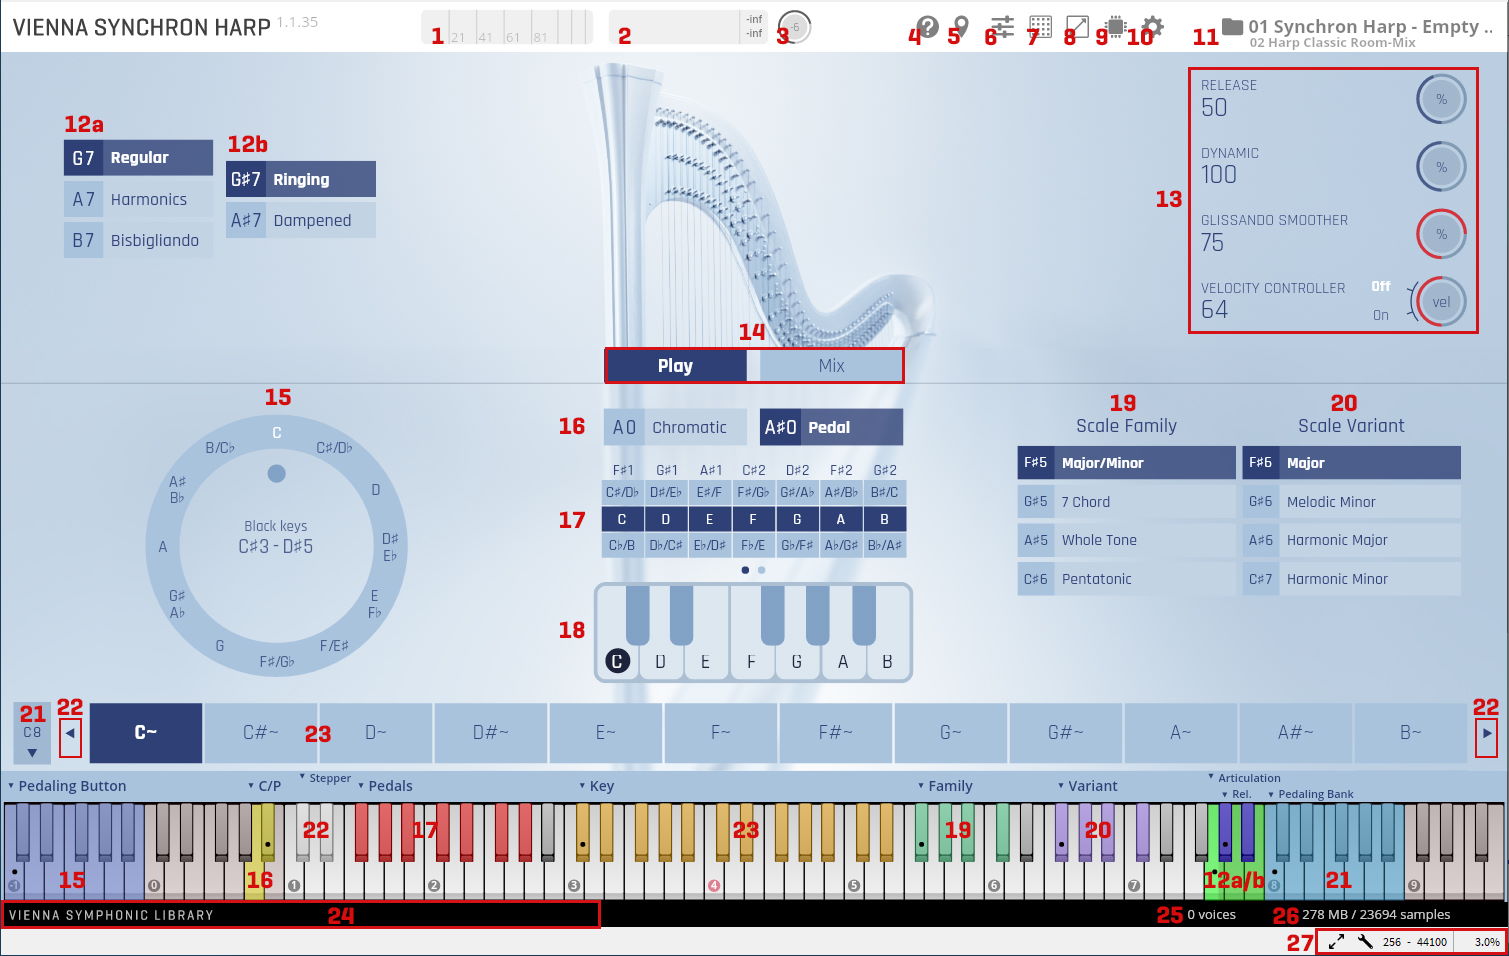Choose the Melodic Minor variant
This screenshot has width=1509, height=956.
1352,502
